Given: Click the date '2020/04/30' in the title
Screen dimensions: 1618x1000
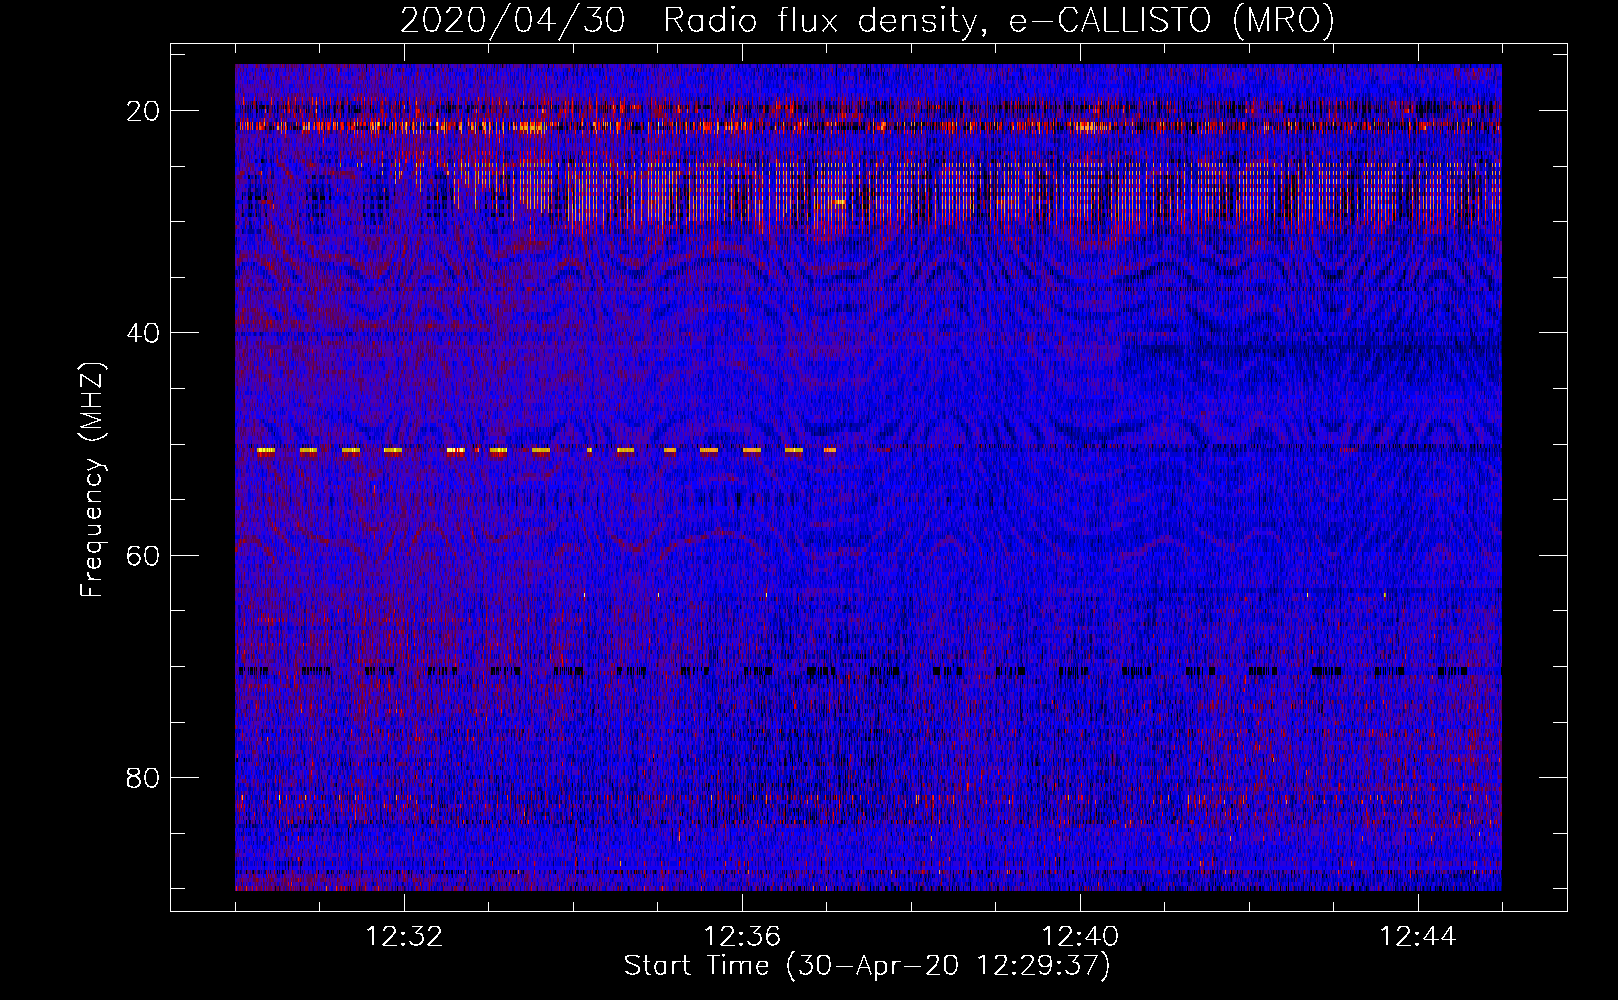Looking at the screenshot, I should [x=513, y=21].
